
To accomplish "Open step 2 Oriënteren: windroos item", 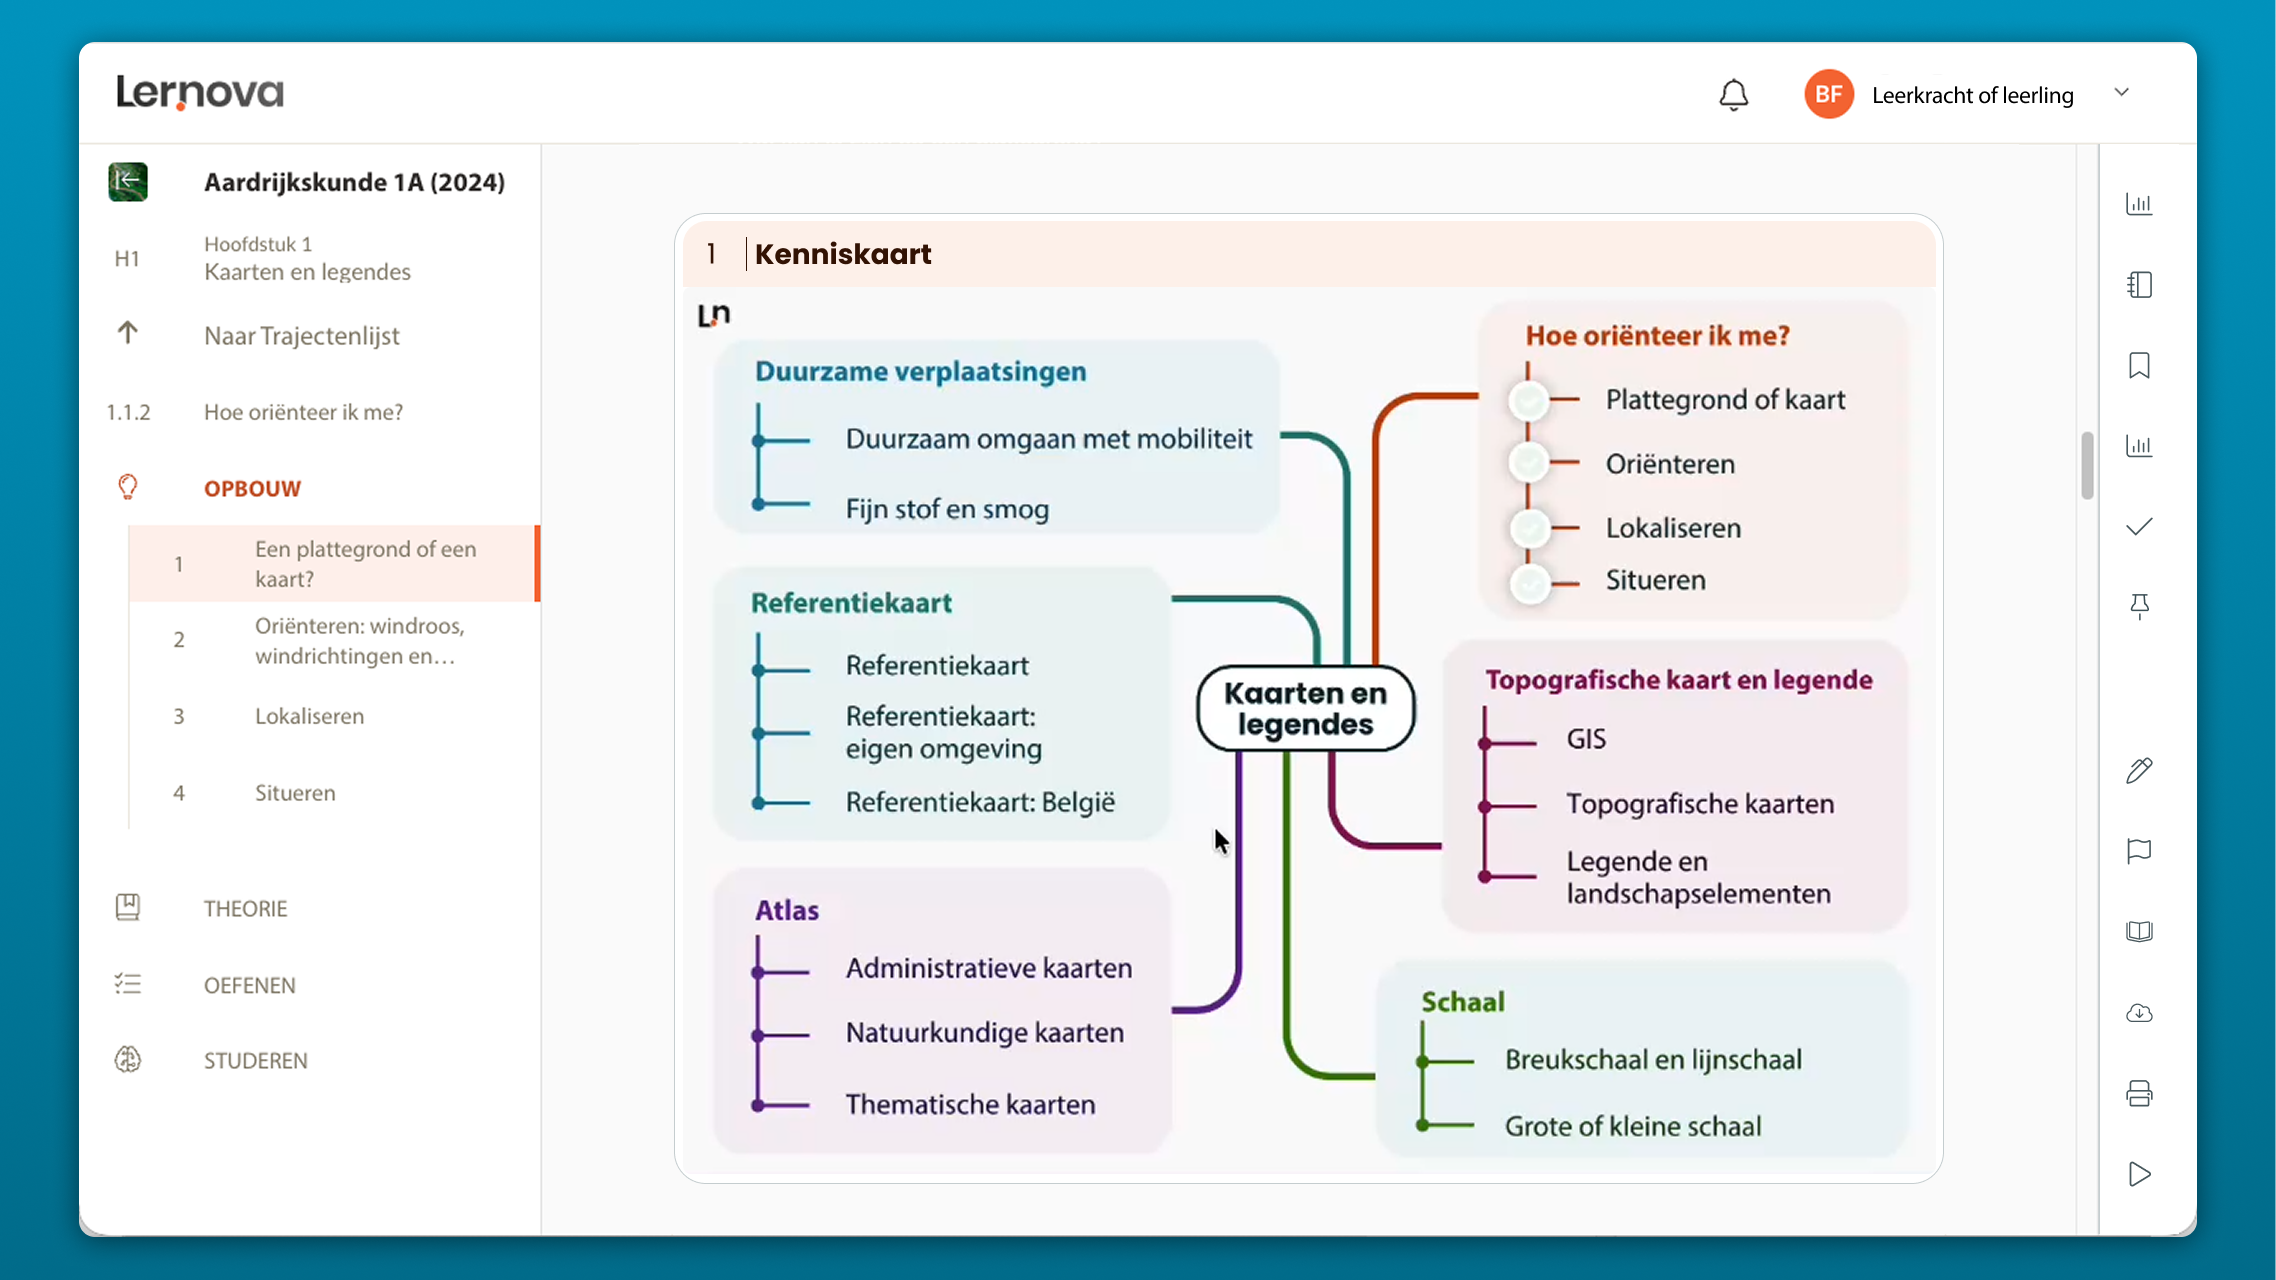I will point(359,640).
